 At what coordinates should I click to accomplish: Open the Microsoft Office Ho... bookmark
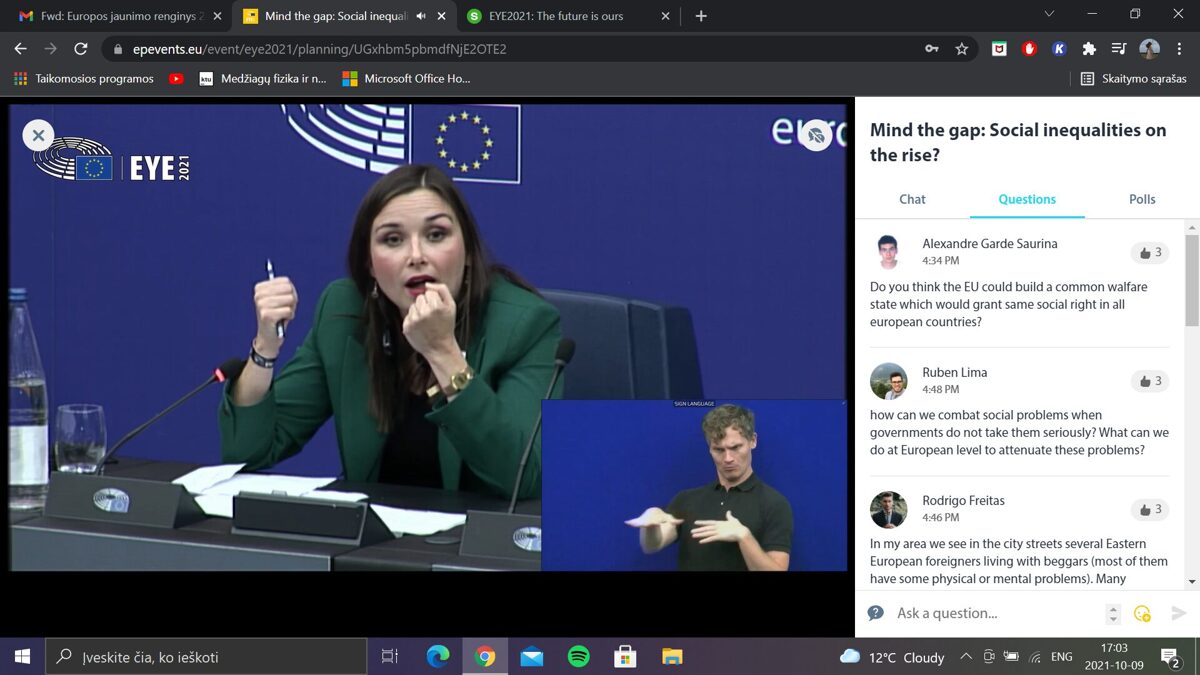click(406, 78)
